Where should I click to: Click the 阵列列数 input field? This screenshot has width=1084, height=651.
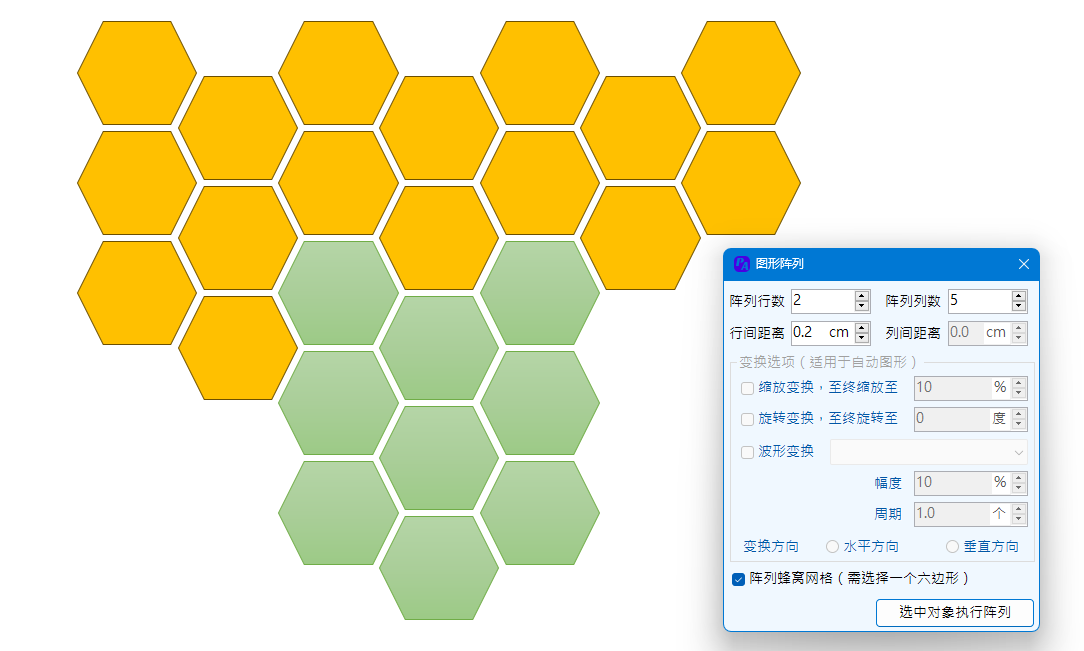click(980, 301)
